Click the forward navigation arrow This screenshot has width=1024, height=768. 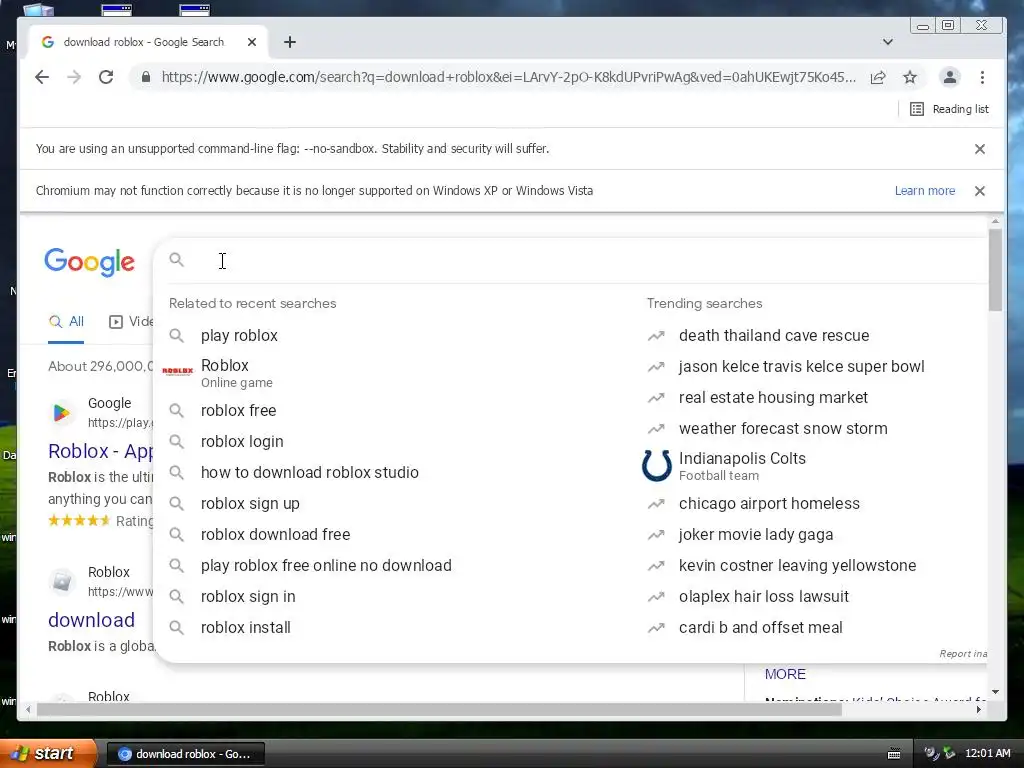coord(74,77)
